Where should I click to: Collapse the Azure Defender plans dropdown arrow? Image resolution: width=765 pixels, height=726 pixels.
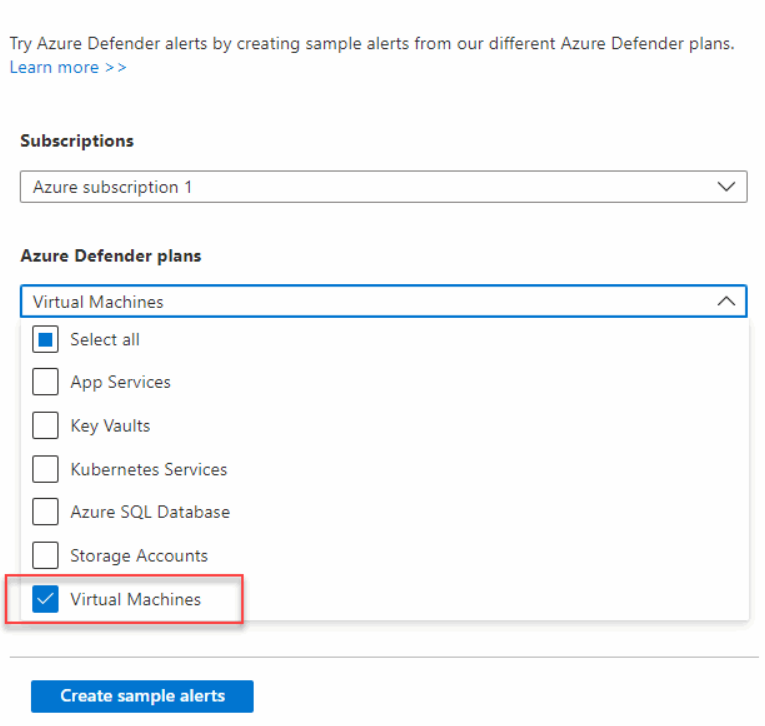point(726,302)
